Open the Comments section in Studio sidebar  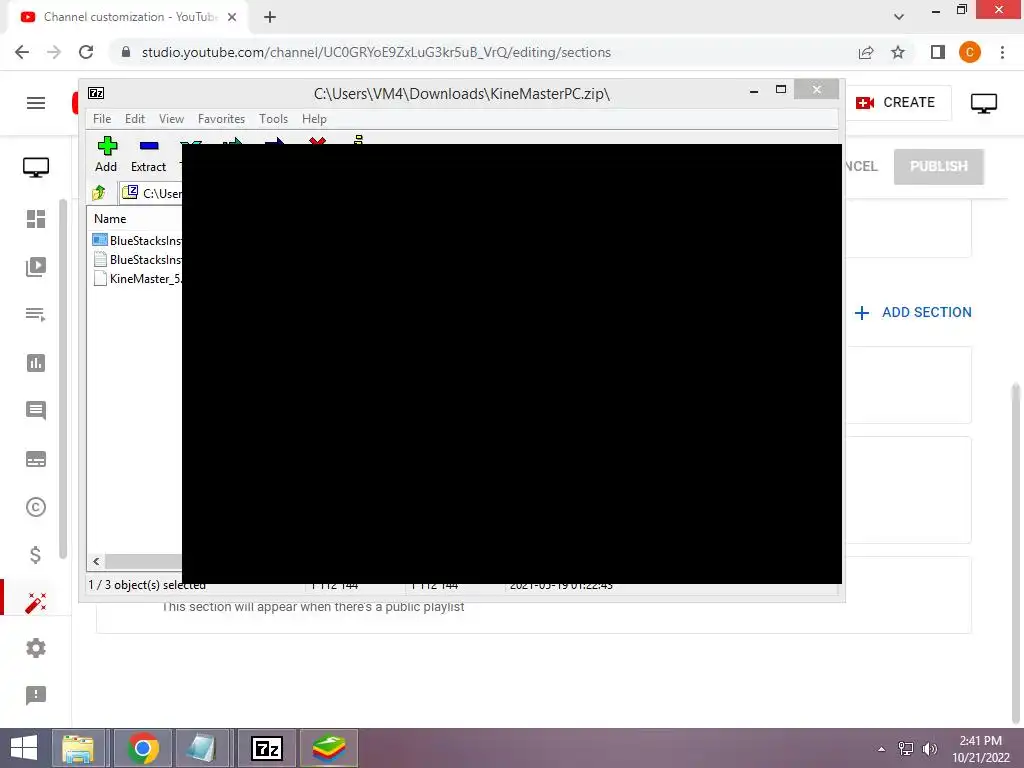tap(36, 411)
